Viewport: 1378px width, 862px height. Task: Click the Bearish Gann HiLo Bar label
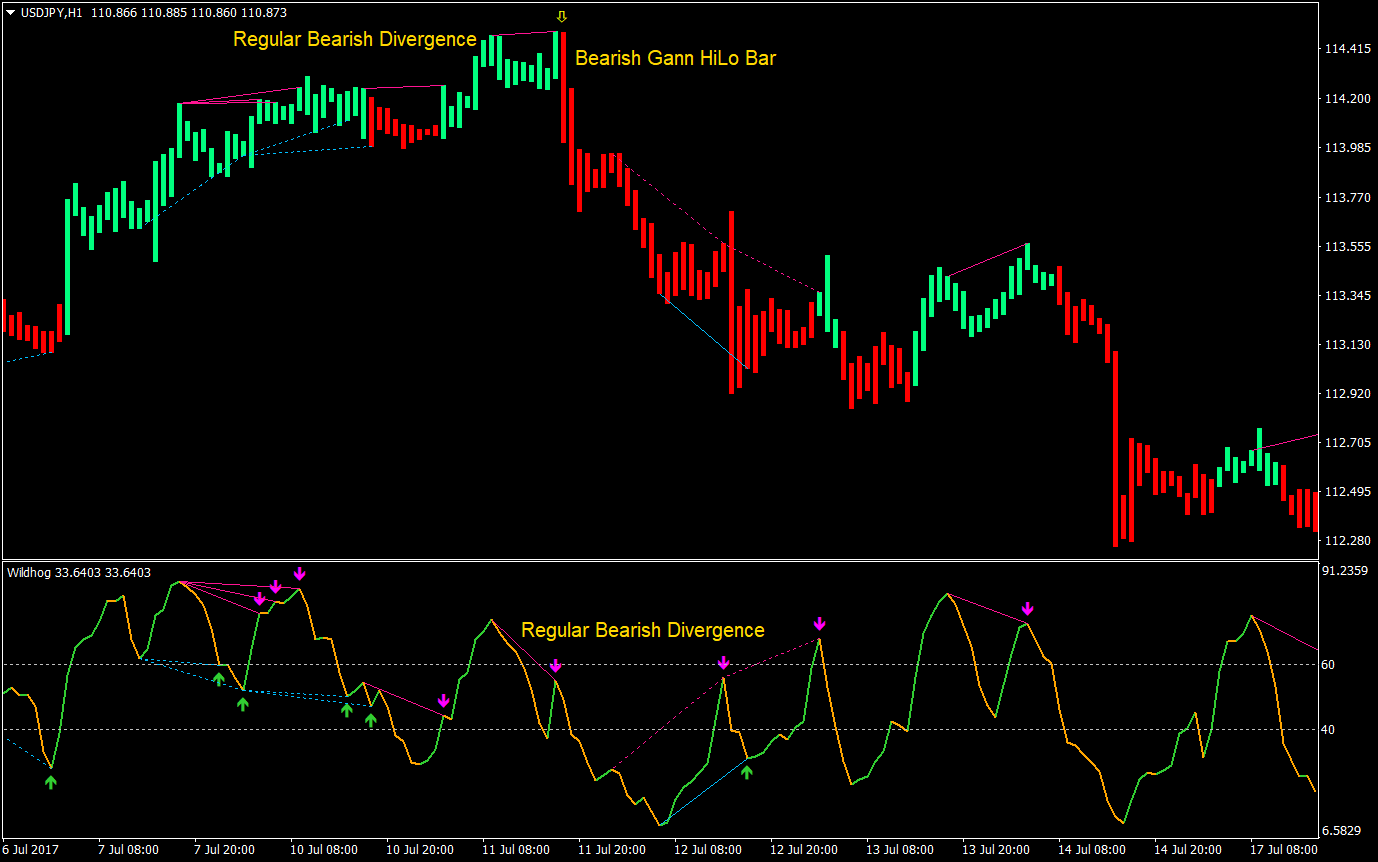(676, 58)
